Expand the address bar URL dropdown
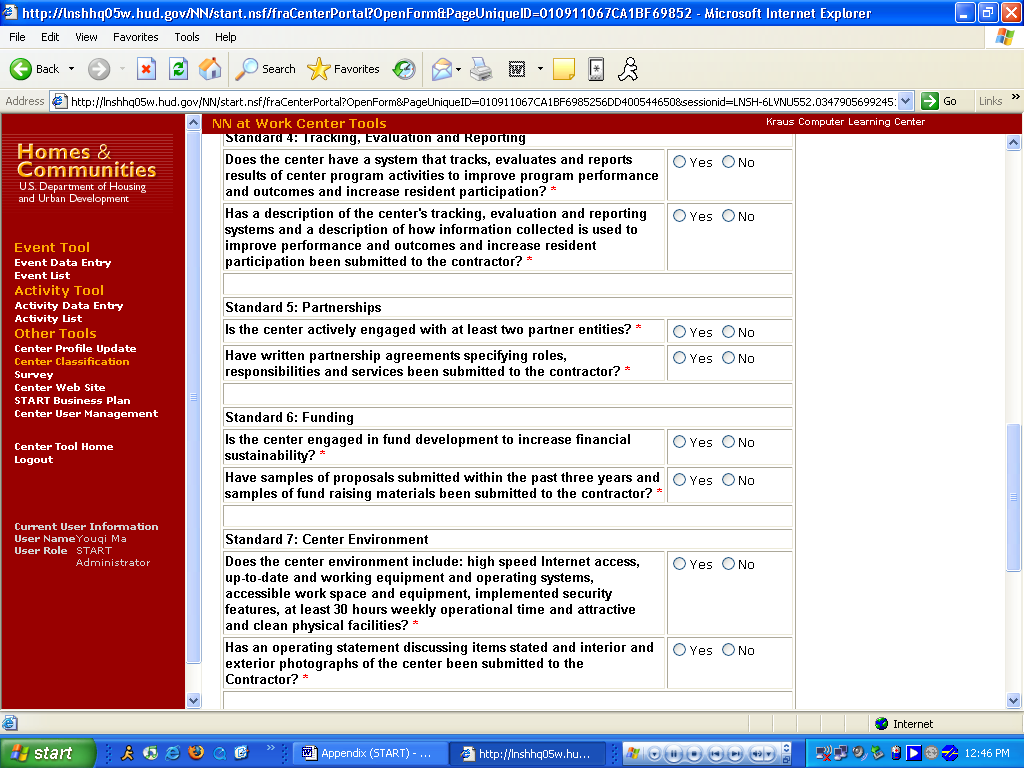The height and width of the screenshot is (768, 1024). [905, 101]
